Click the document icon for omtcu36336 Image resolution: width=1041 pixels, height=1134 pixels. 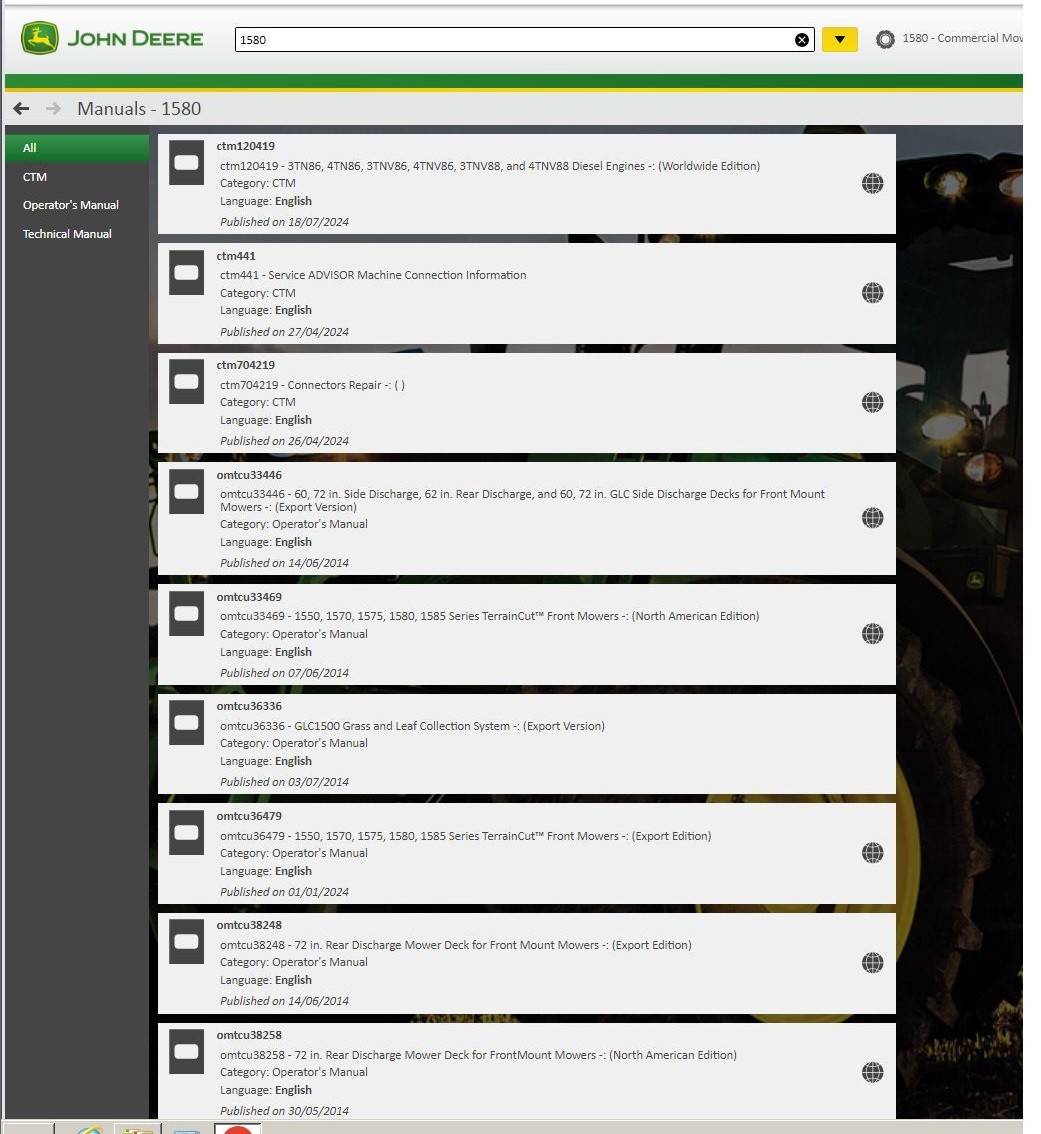click(x=186, y=723)
